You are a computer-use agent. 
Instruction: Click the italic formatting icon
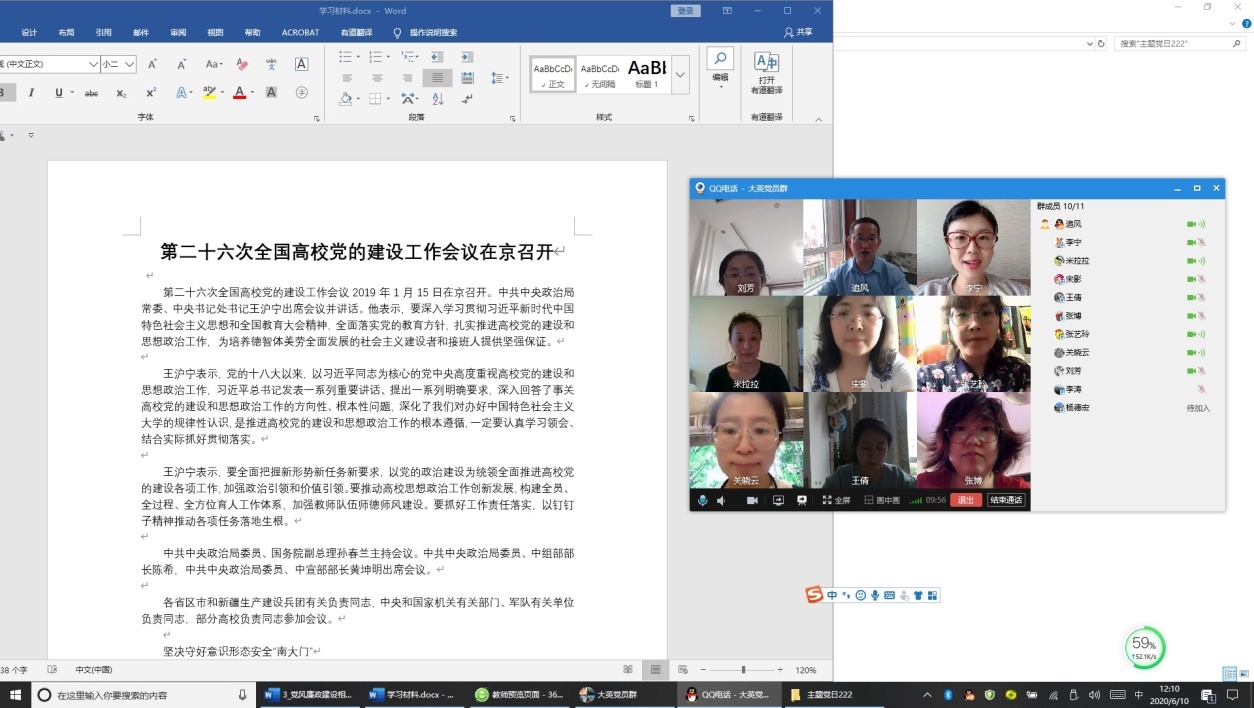tap(31, 93)
